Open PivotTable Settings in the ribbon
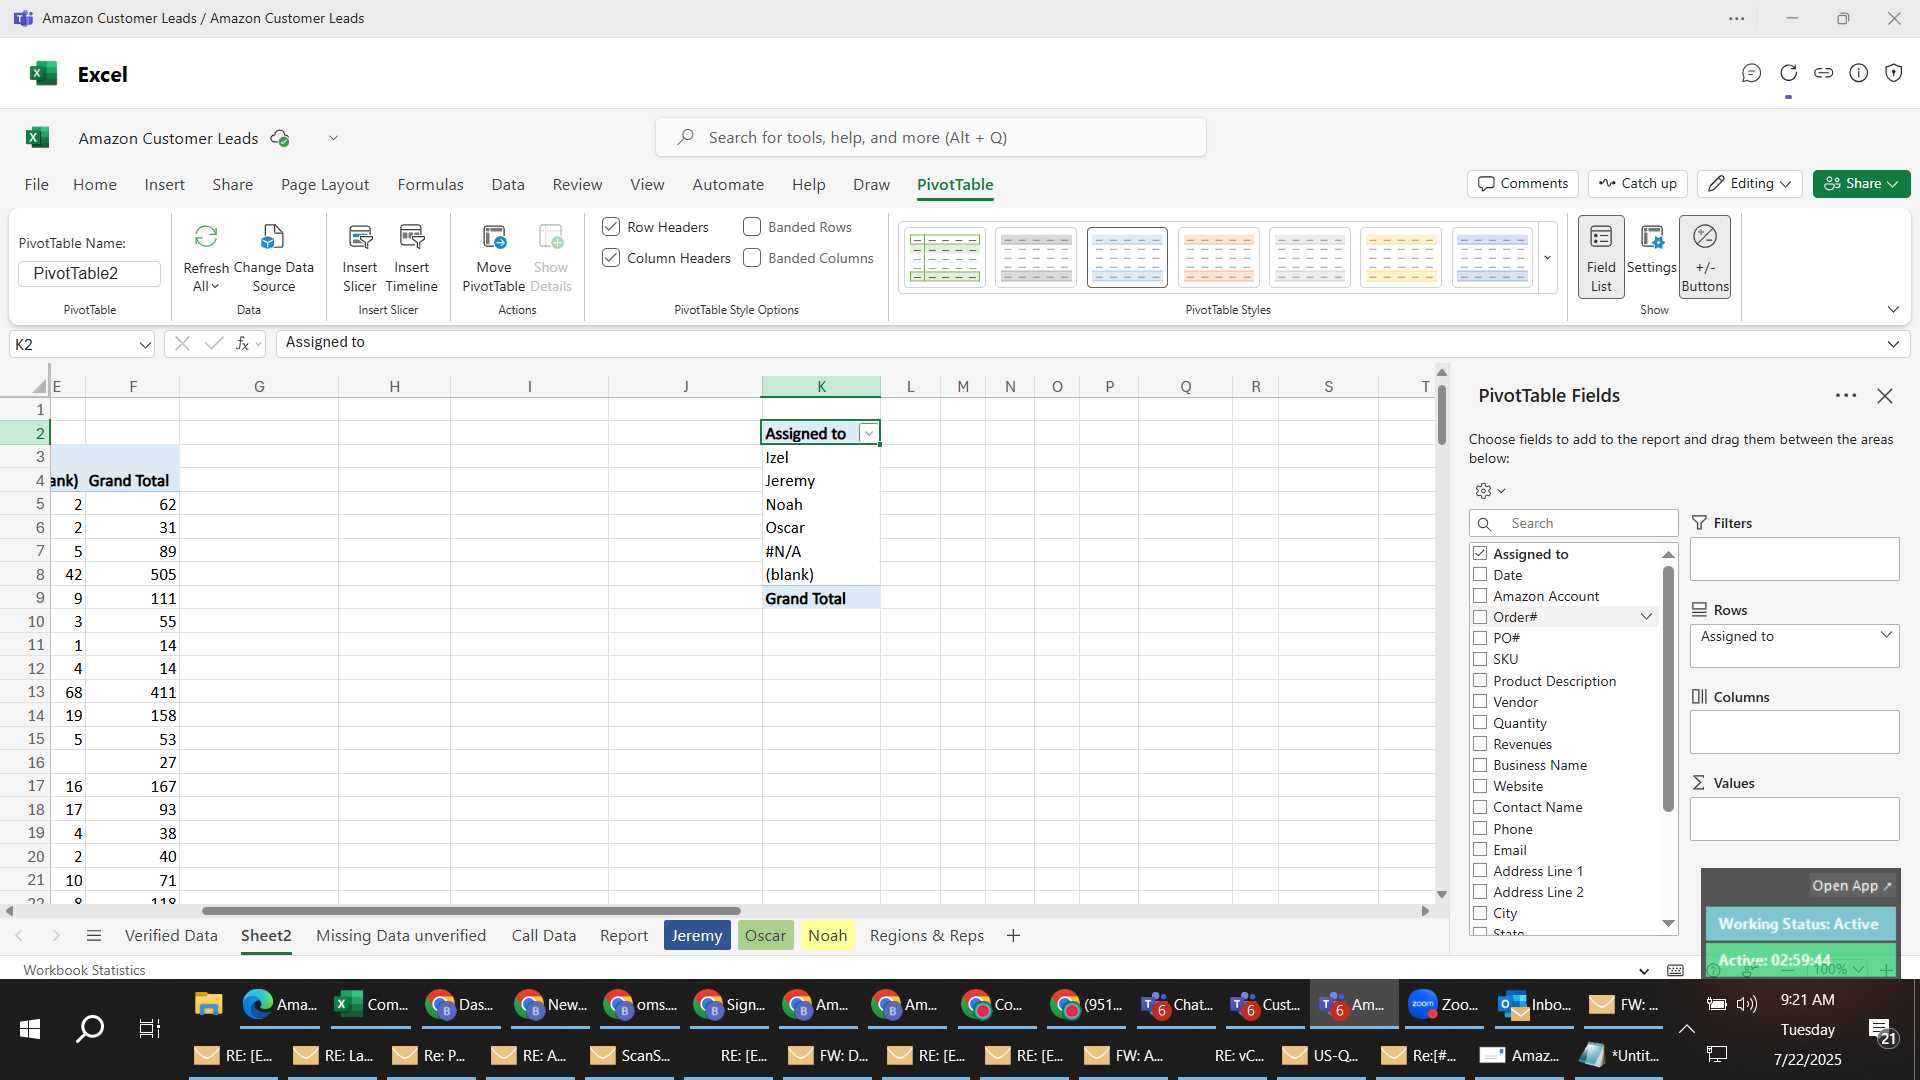The image size is (1920, 1080). [1651, 248]
